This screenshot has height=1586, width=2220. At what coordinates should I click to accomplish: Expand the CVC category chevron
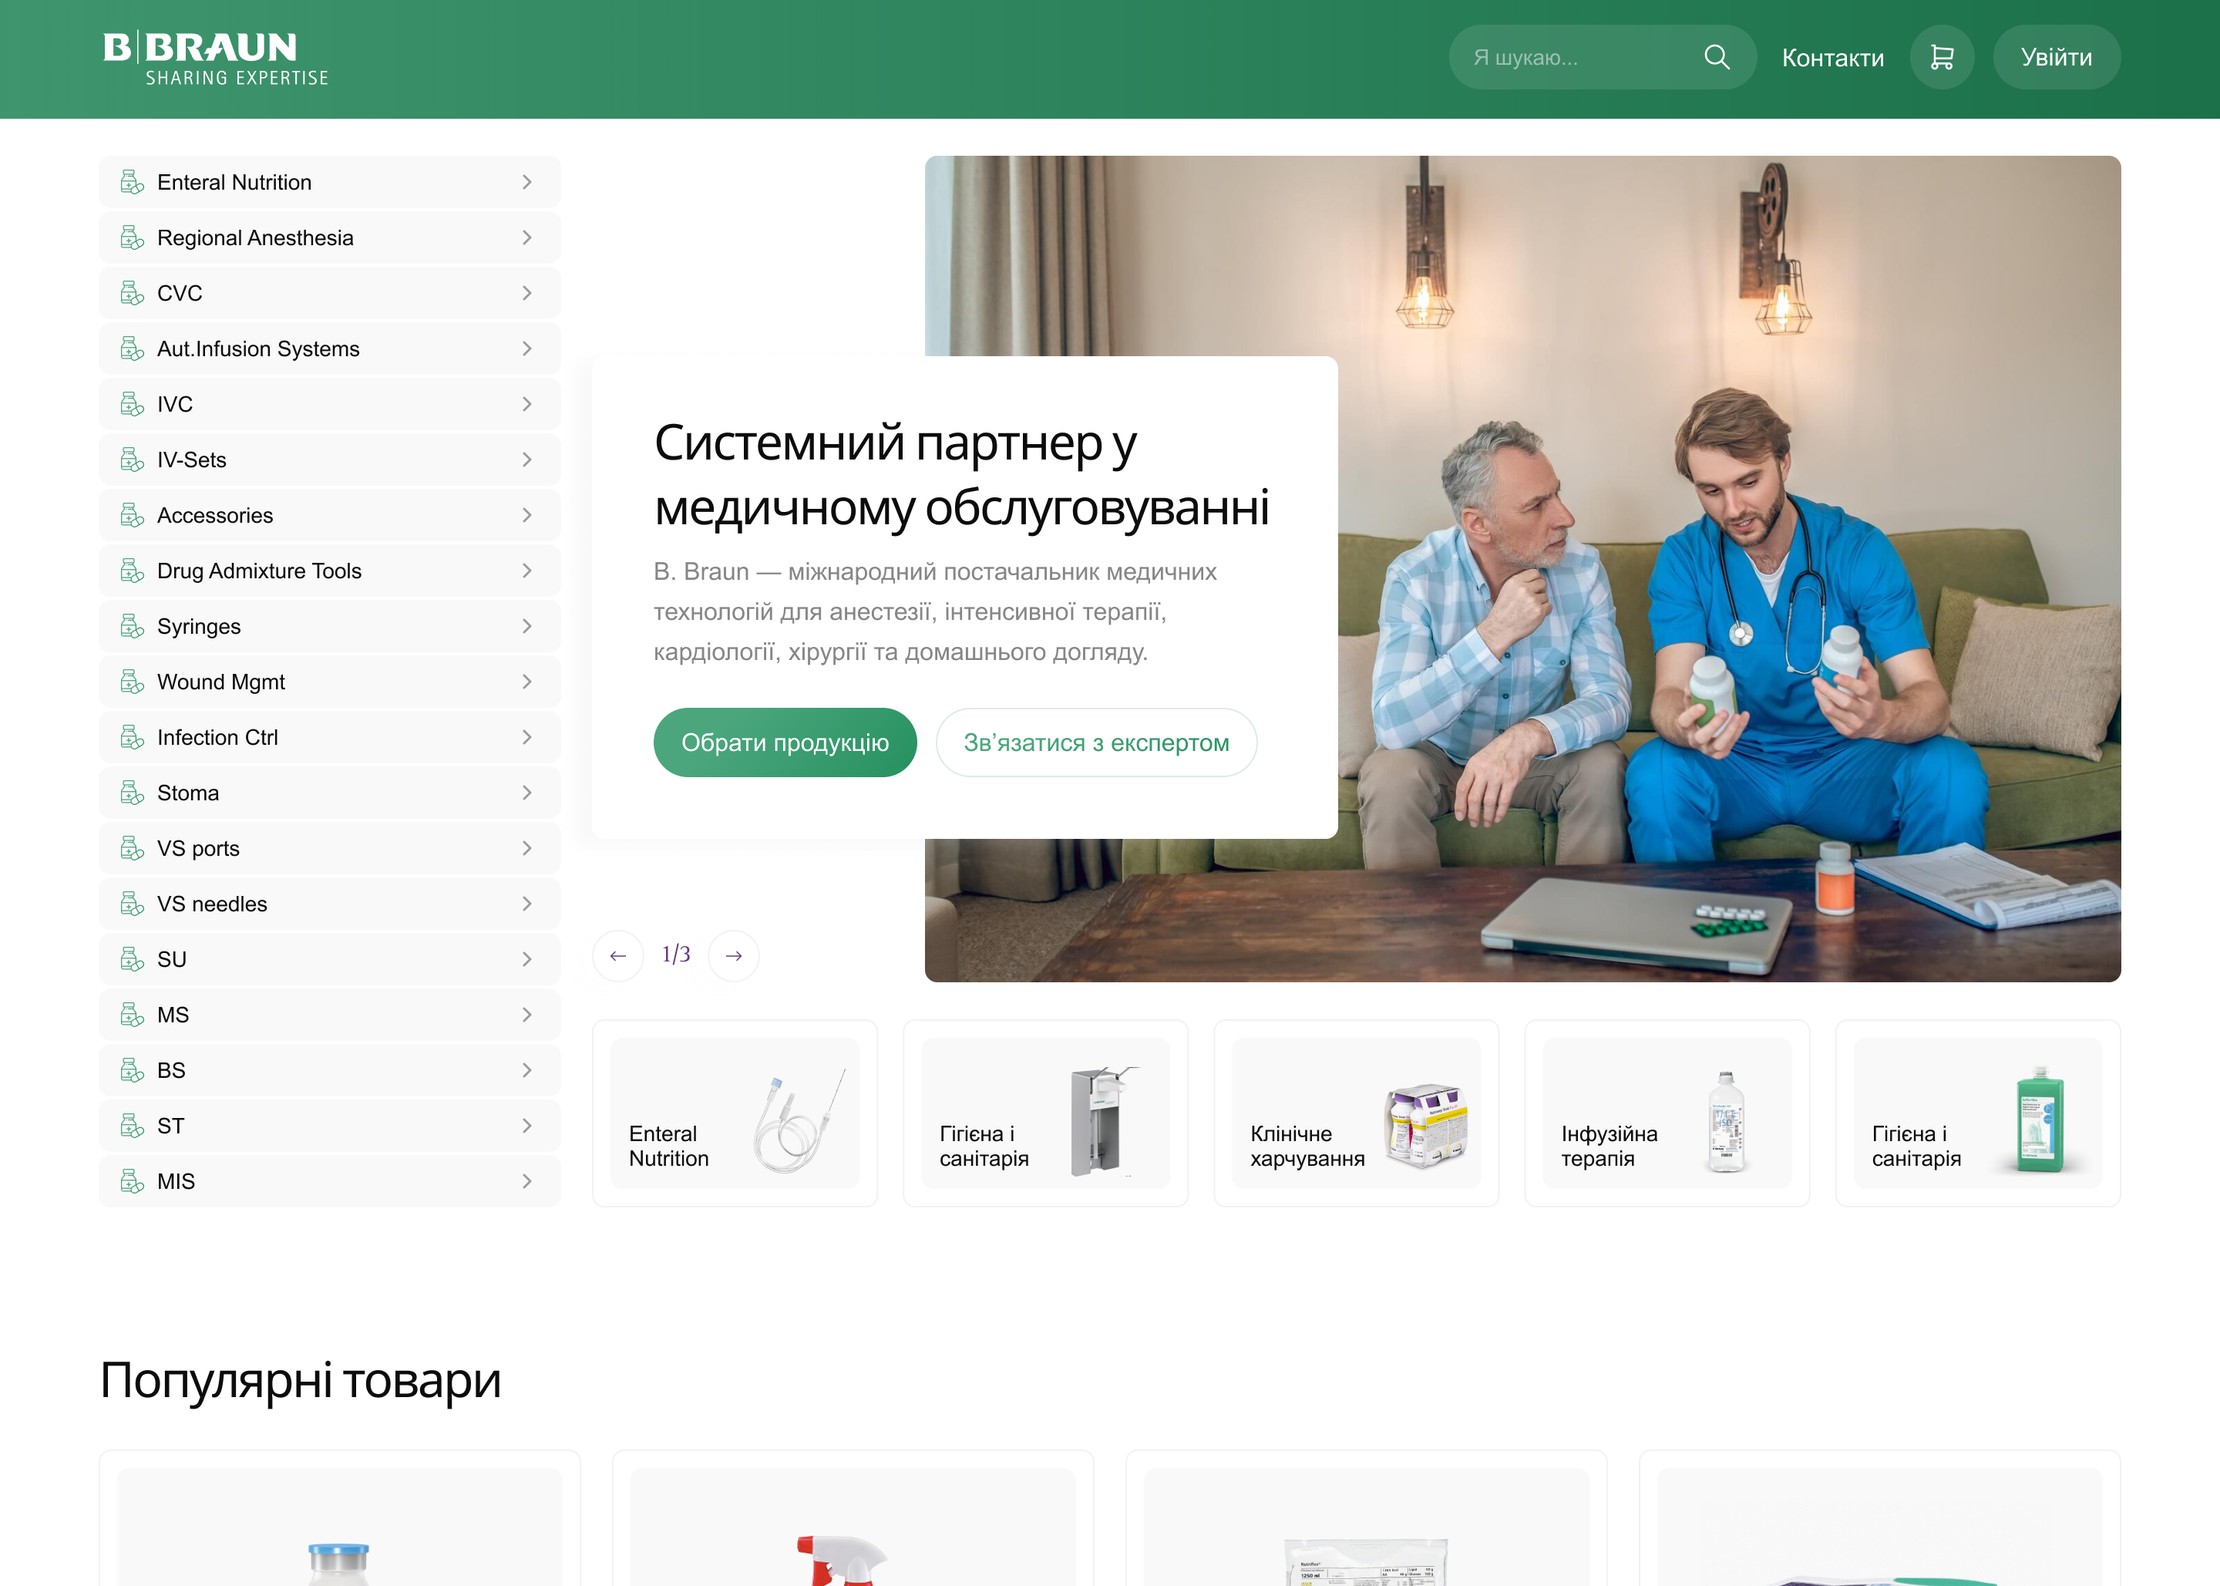[x=527, y=293]
